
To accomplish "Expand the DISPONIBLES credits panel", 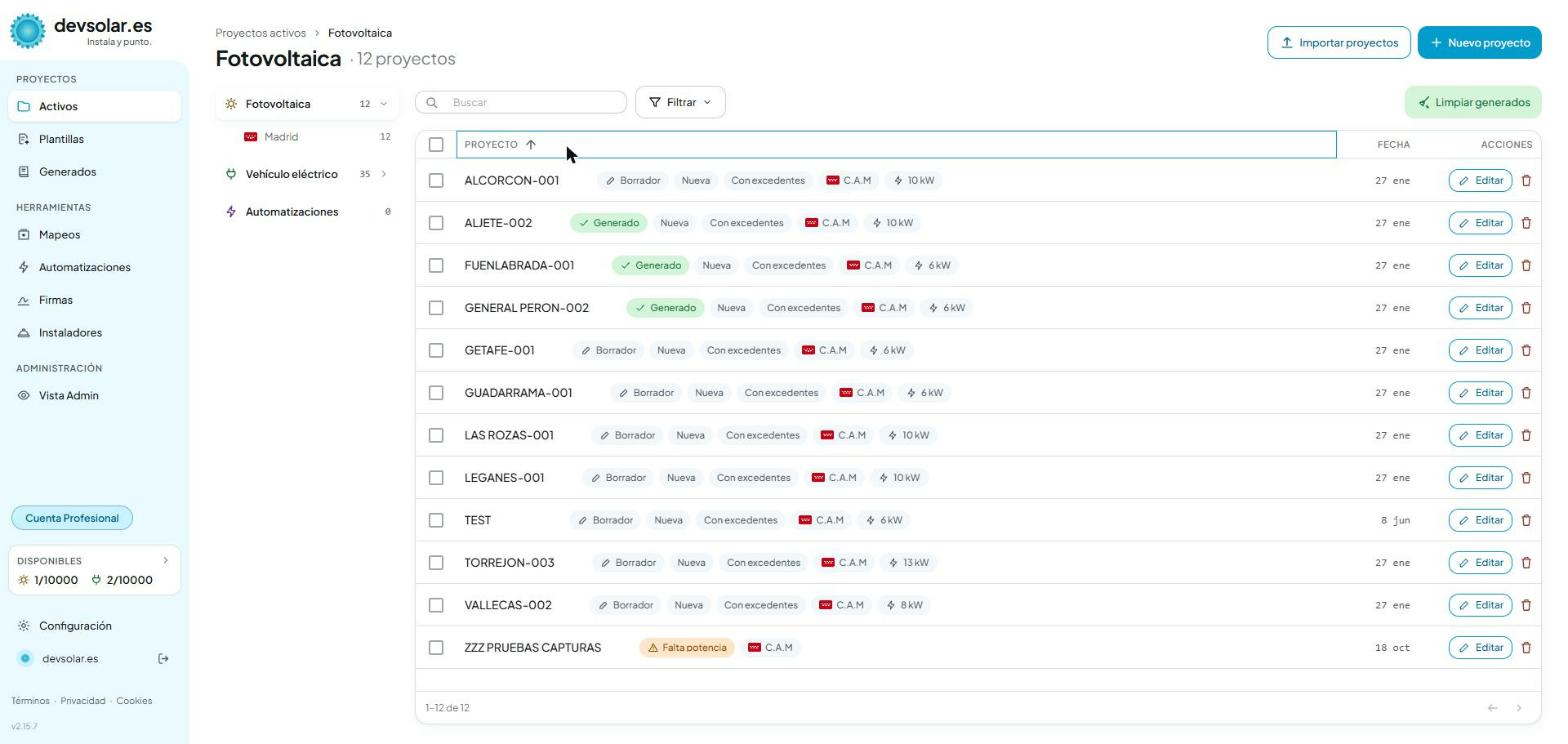I will [95, 571].
